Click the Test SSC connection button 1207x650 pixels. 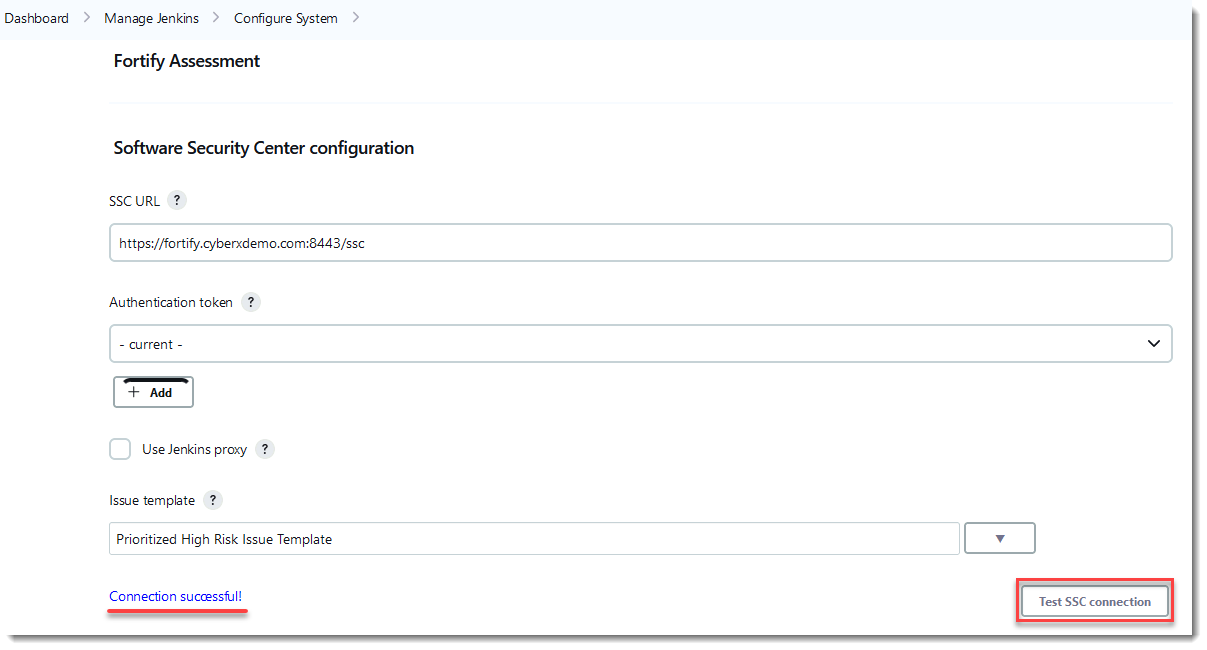click(1094, 601)
